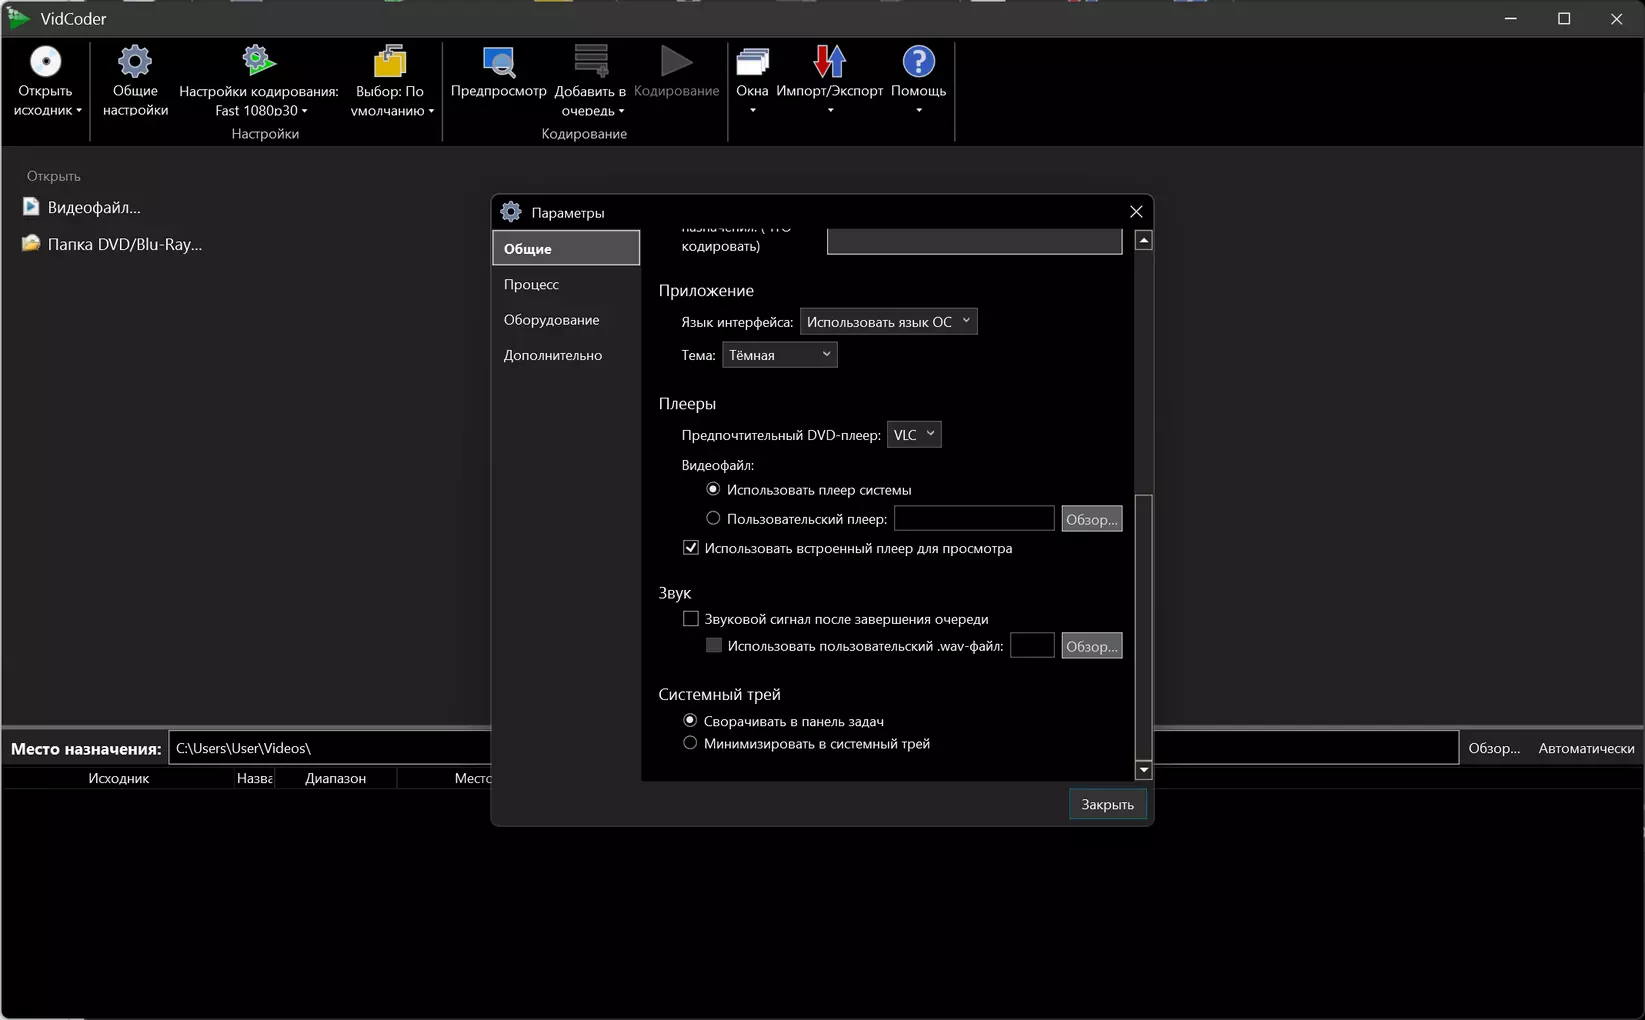Enable Звуковой сигнал после завершения очереди
The height and width of the screenshot is (1020, 1645).
point(690,619)
